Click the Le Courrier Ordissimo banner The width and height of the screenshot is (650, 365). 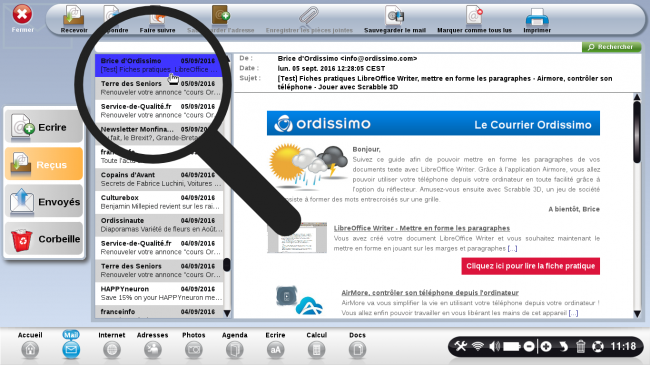(433, 123)
